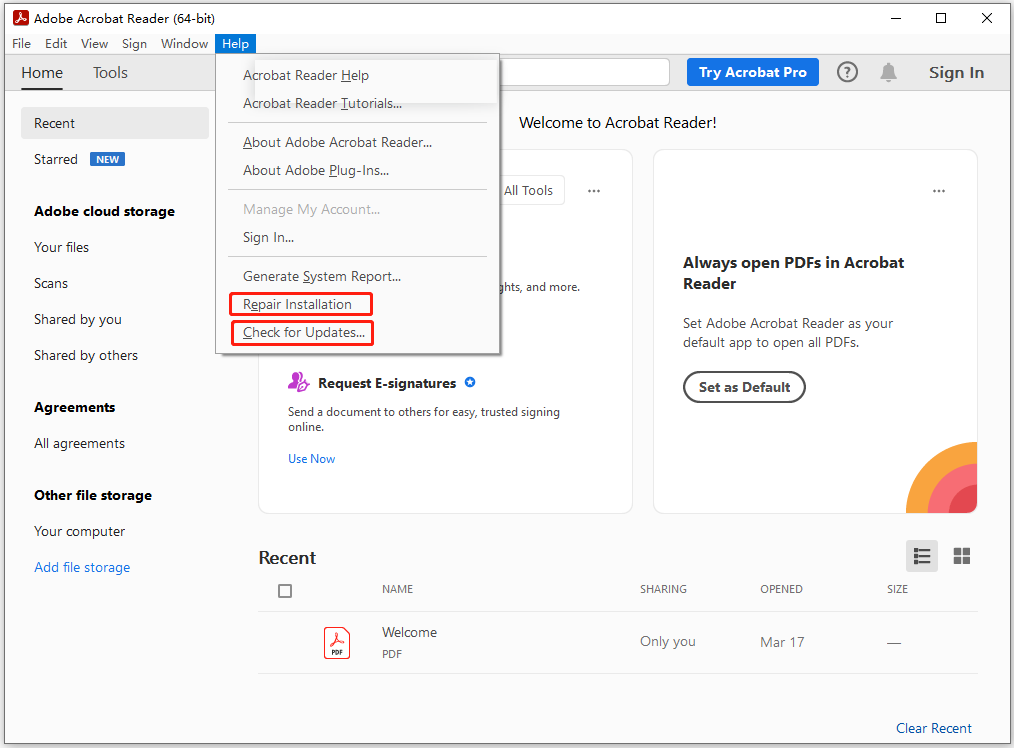The width and height of the screenshot is (1014, 748).
Task: Click Only you sharing status
Action: click(667, 641)
